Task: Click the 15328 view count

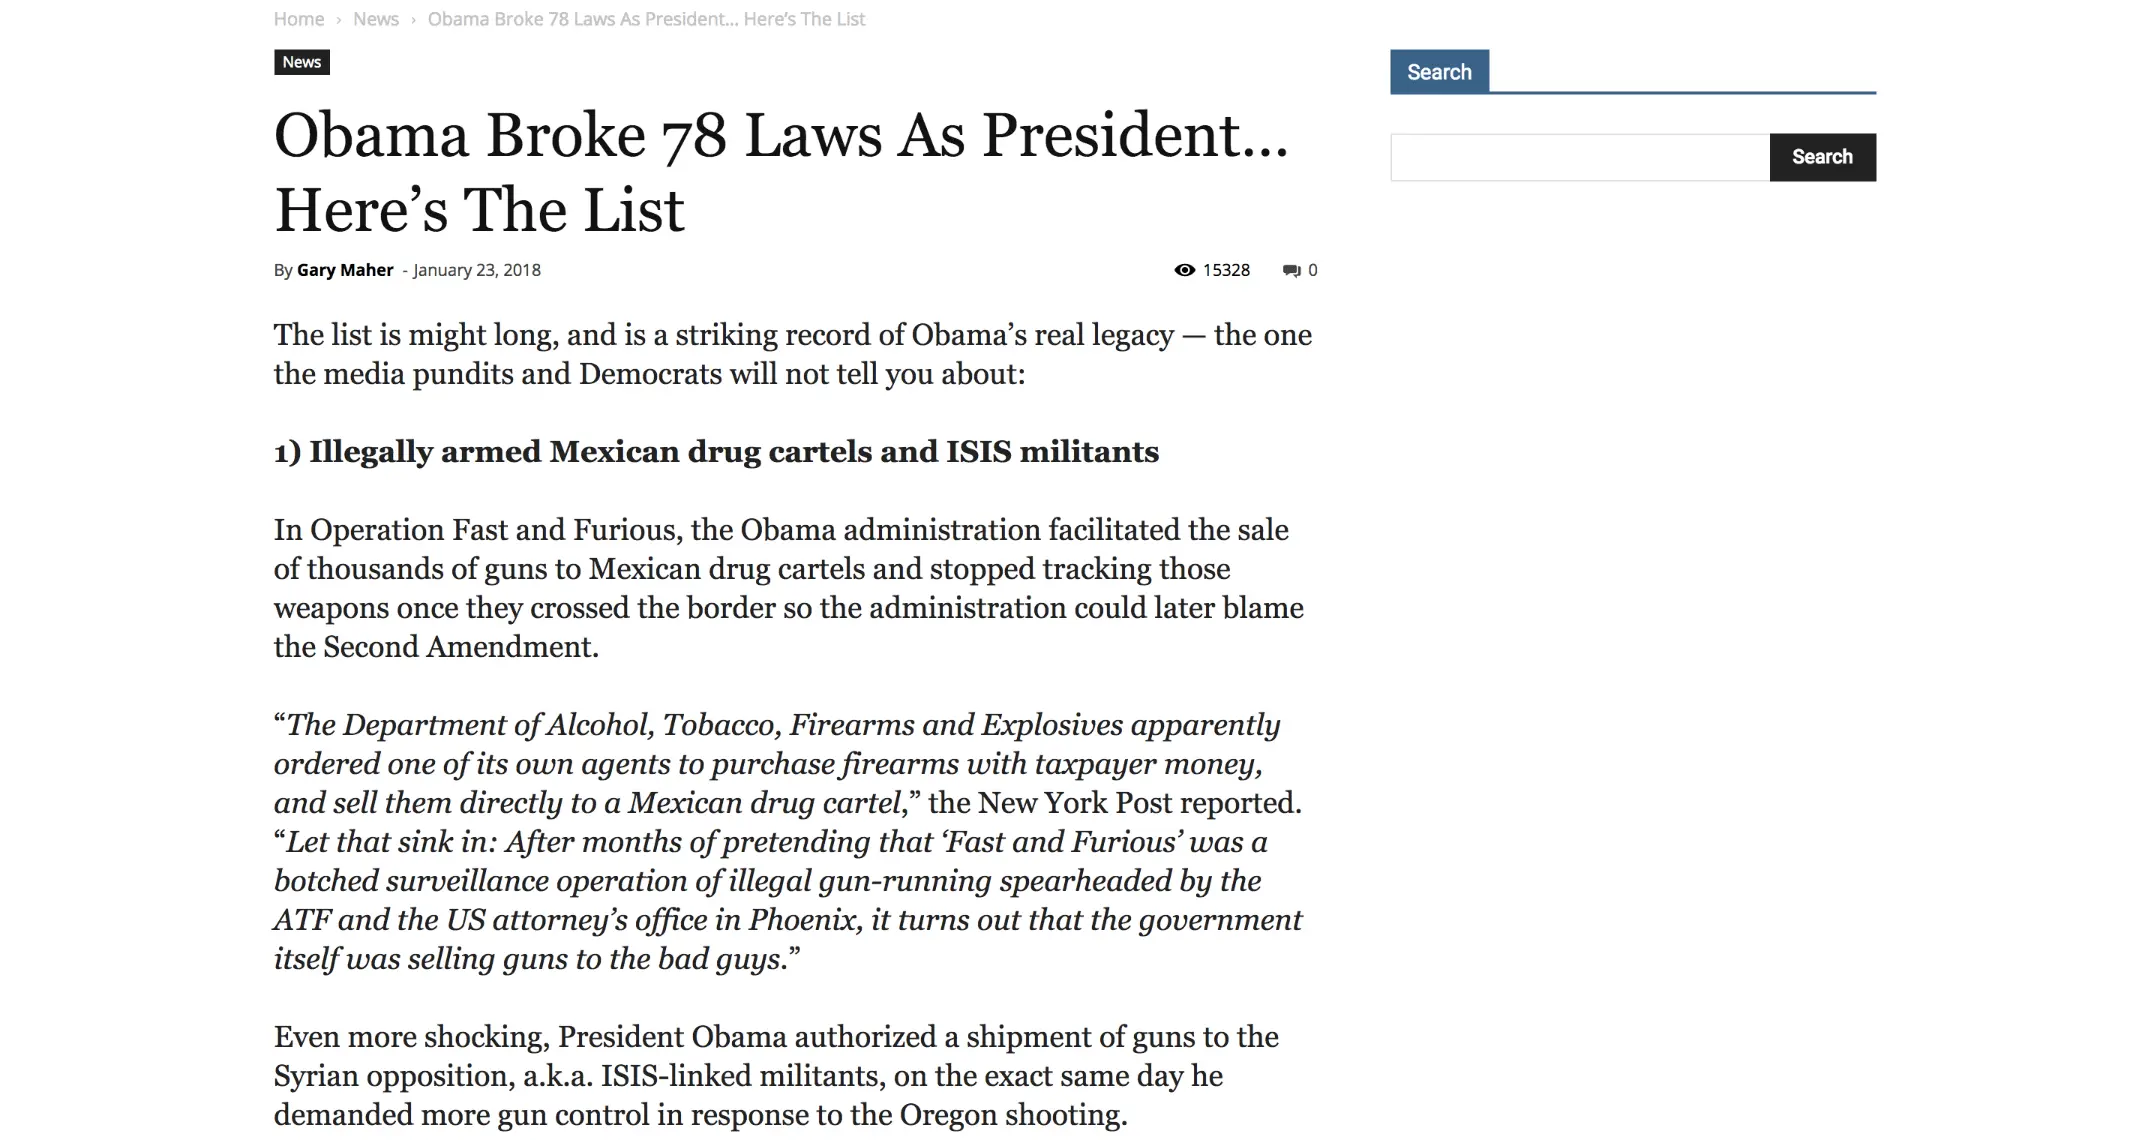Action: (1226, 270)
